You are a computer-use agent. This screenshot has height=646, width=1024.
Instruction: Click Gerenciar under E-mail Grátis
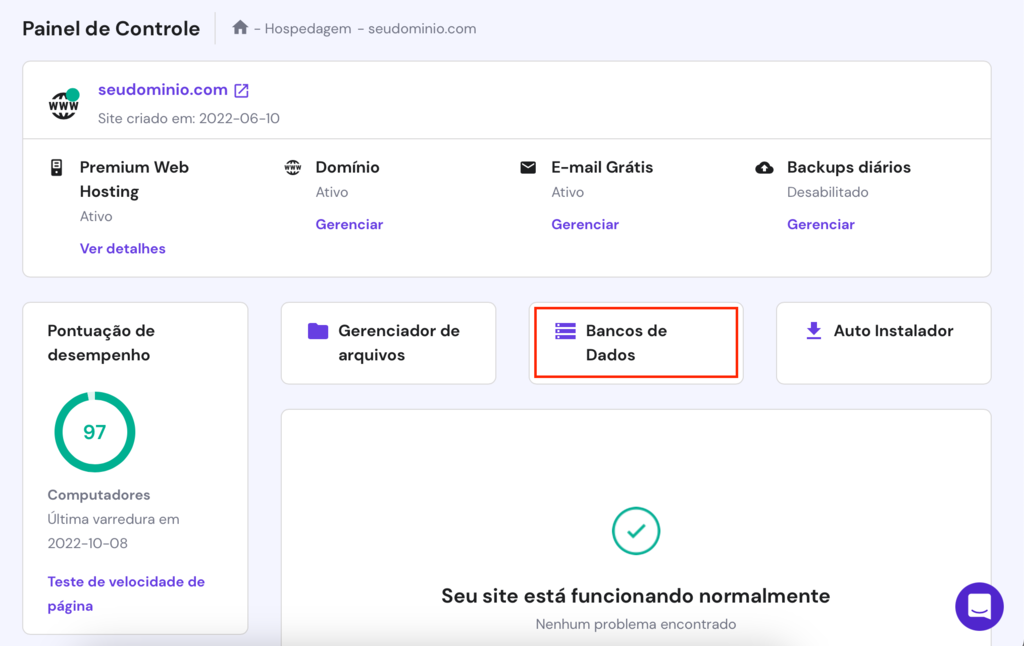coord(585,224)
